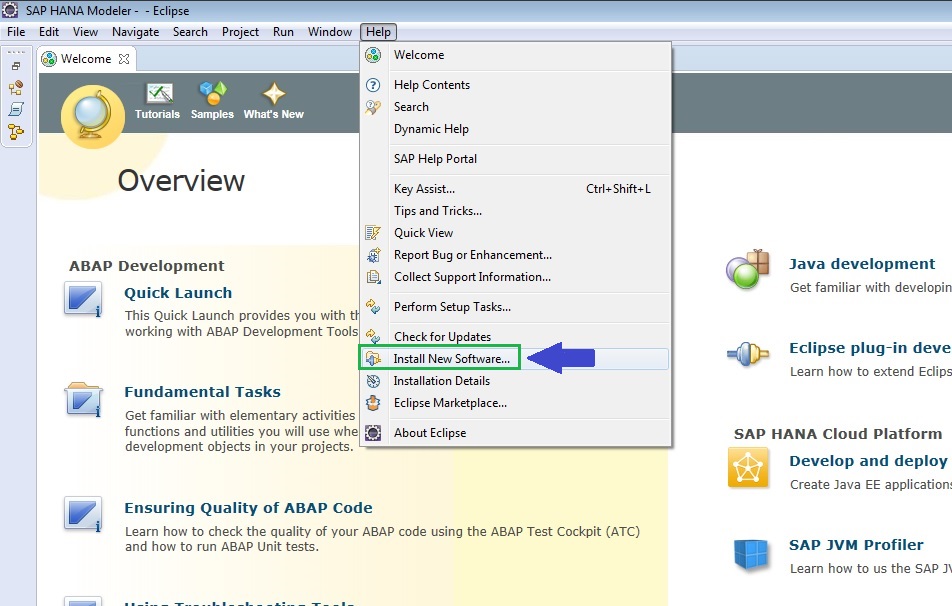Image resolution: width=952 pixels, height=606 pixels.
Task: Open the Edit menu
Action: coord(49,32)
